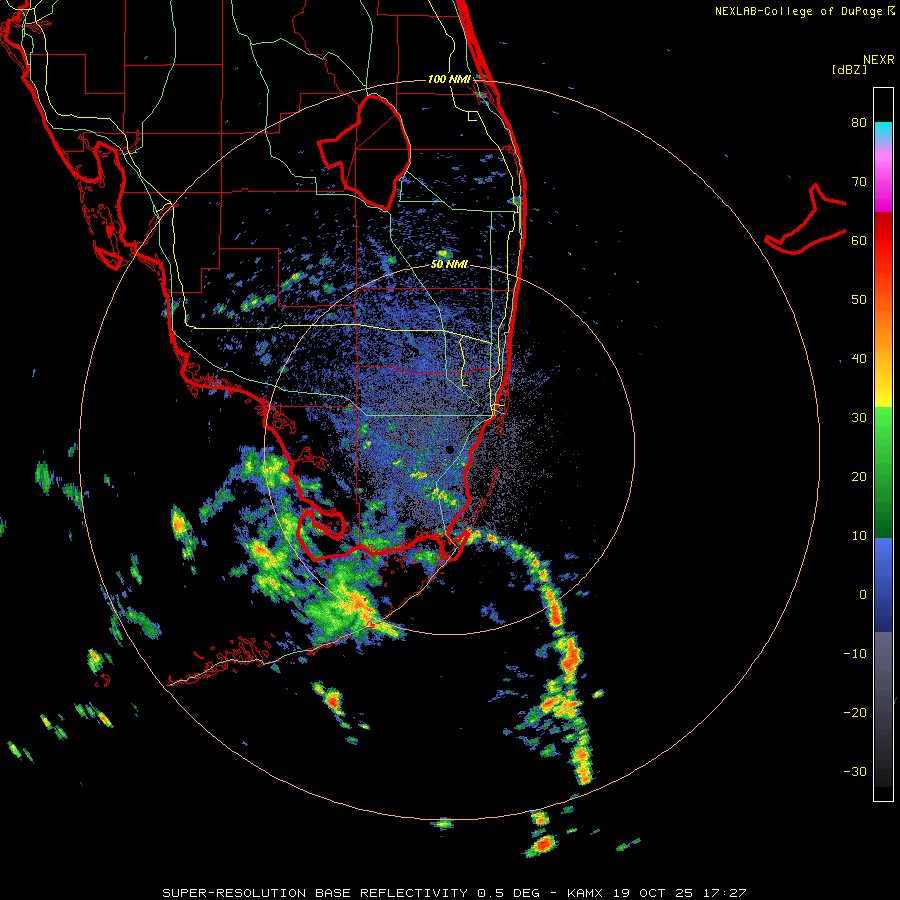Viewport: 900px width, 900px height.
Task: Click the NEXR [dBZ] legend title
Action: (x=863, y=64)
